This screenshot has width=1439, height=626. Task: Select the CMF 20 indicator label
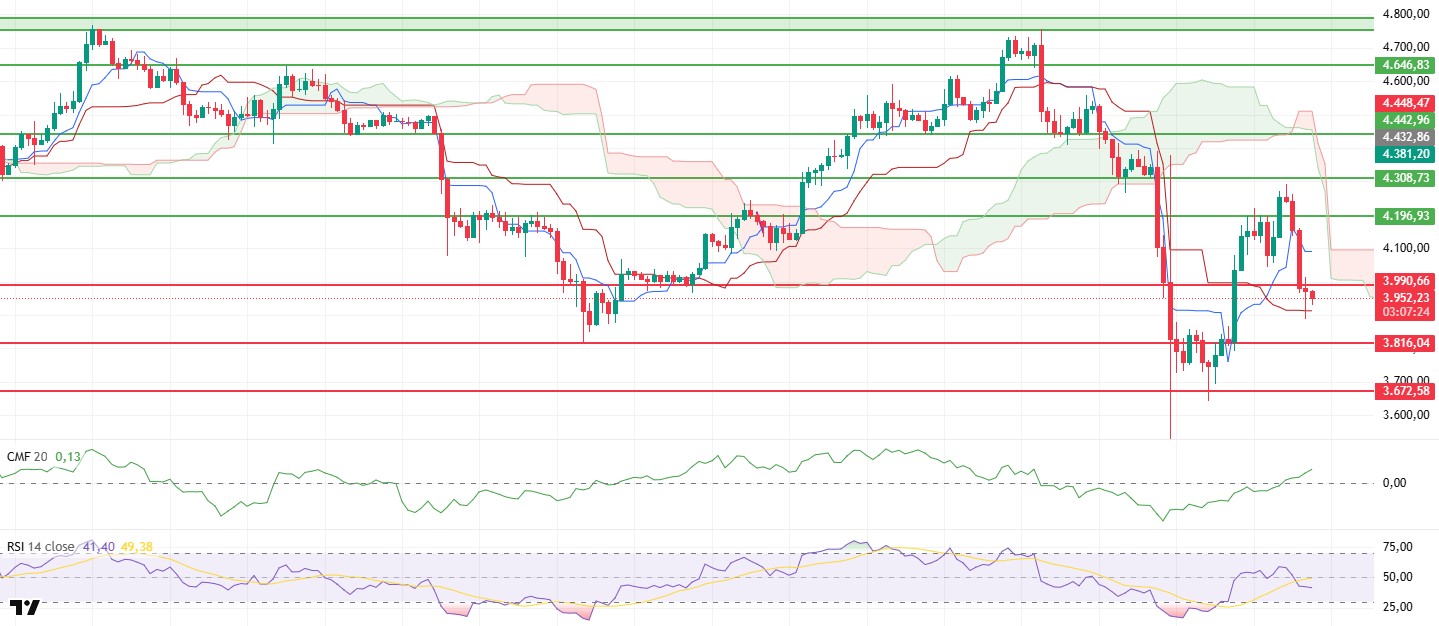pyautogui.click(x=27, y=456)
